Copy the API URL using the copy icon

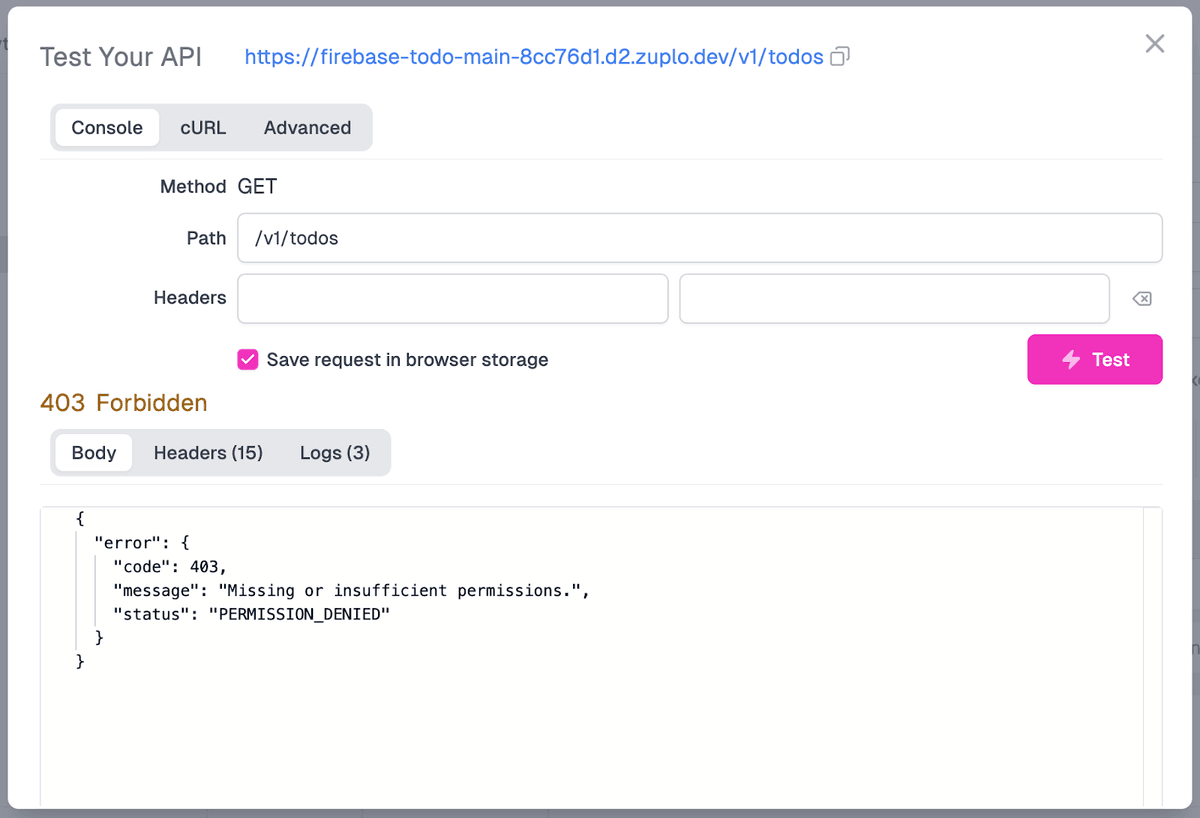click(x=838, y=57)
